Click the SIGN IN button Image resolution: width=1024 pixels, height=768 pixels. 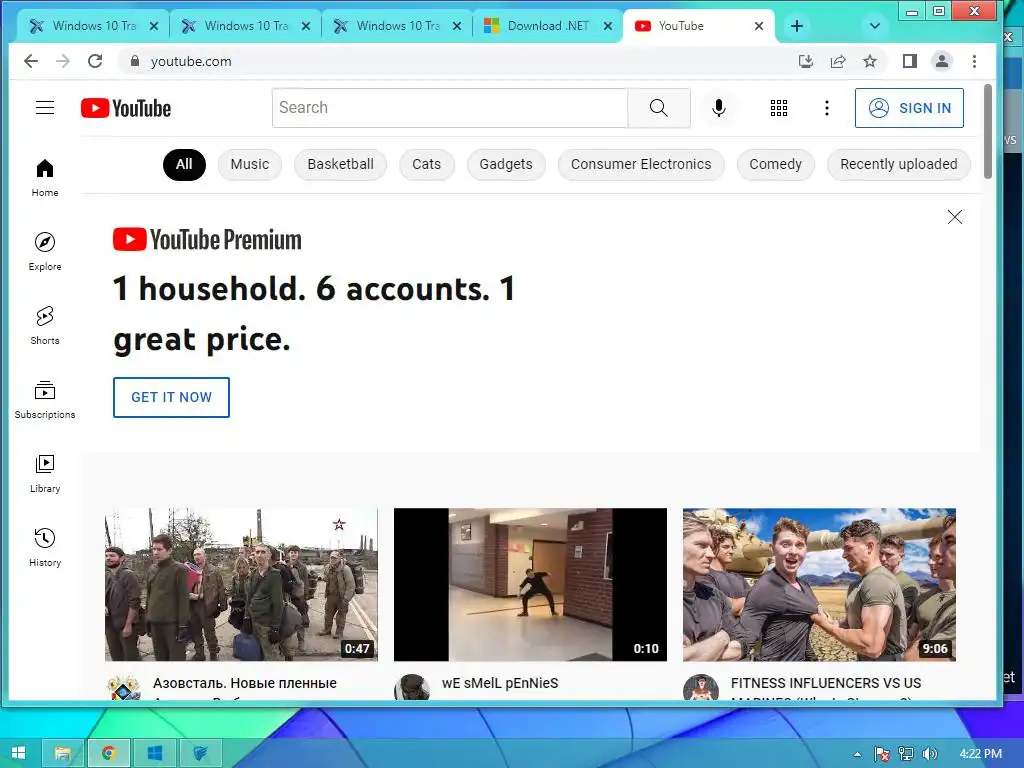pyautogui.click(x=909, y=108)
